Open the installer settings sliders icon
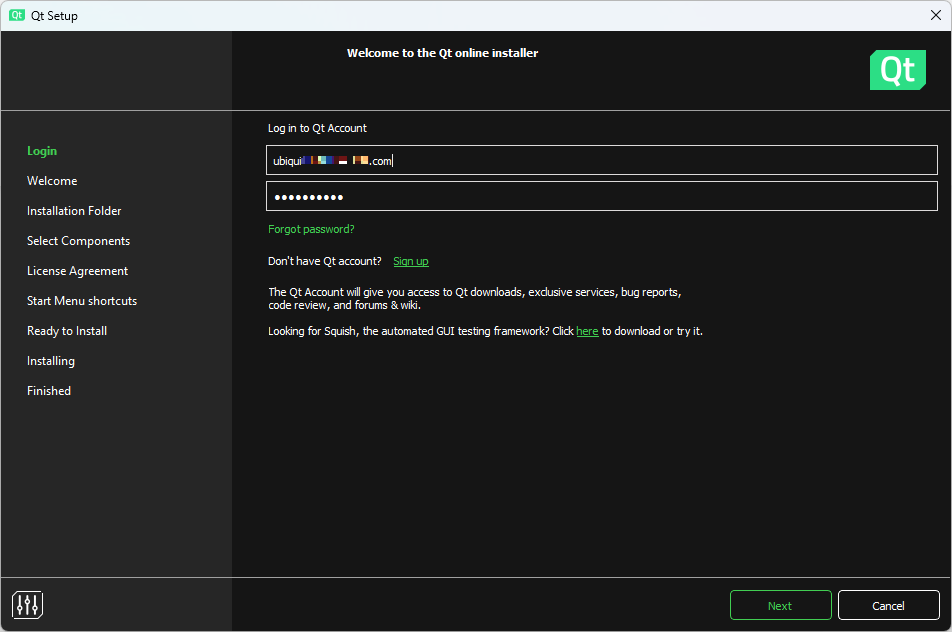Screen dimensions: 952x632 (27, 605)
